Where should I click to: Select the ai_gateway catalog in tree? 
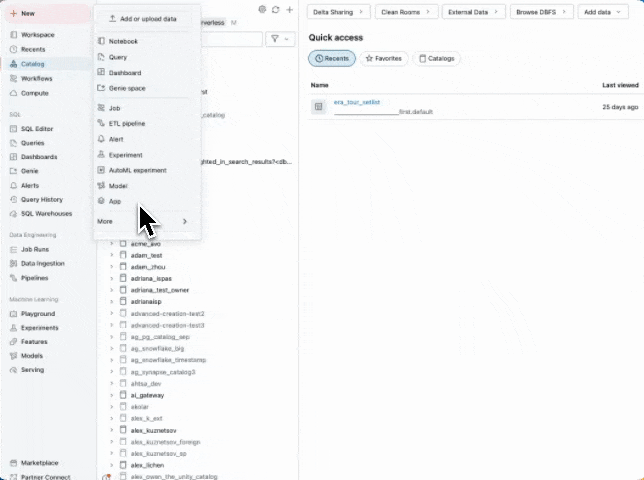point(147,395)
